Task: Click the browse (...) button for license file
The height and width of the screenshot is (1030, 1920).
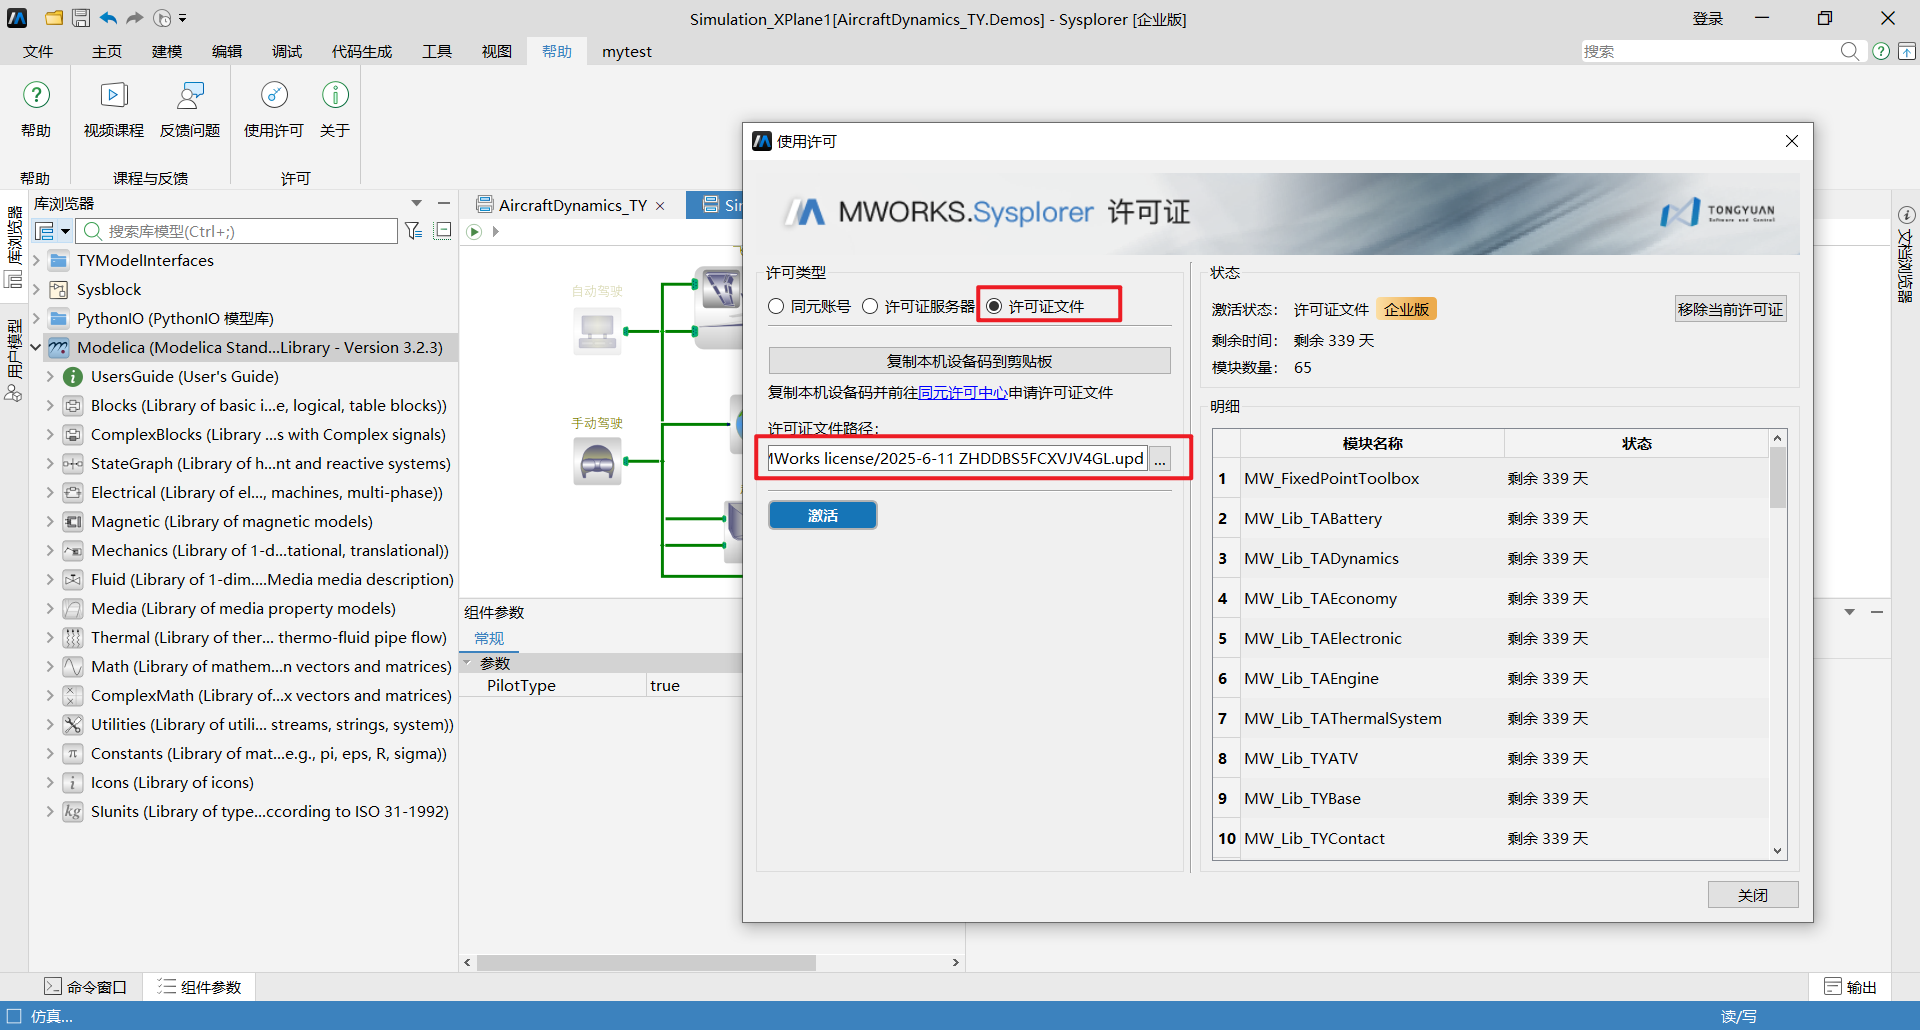Action: (1160, 459)
